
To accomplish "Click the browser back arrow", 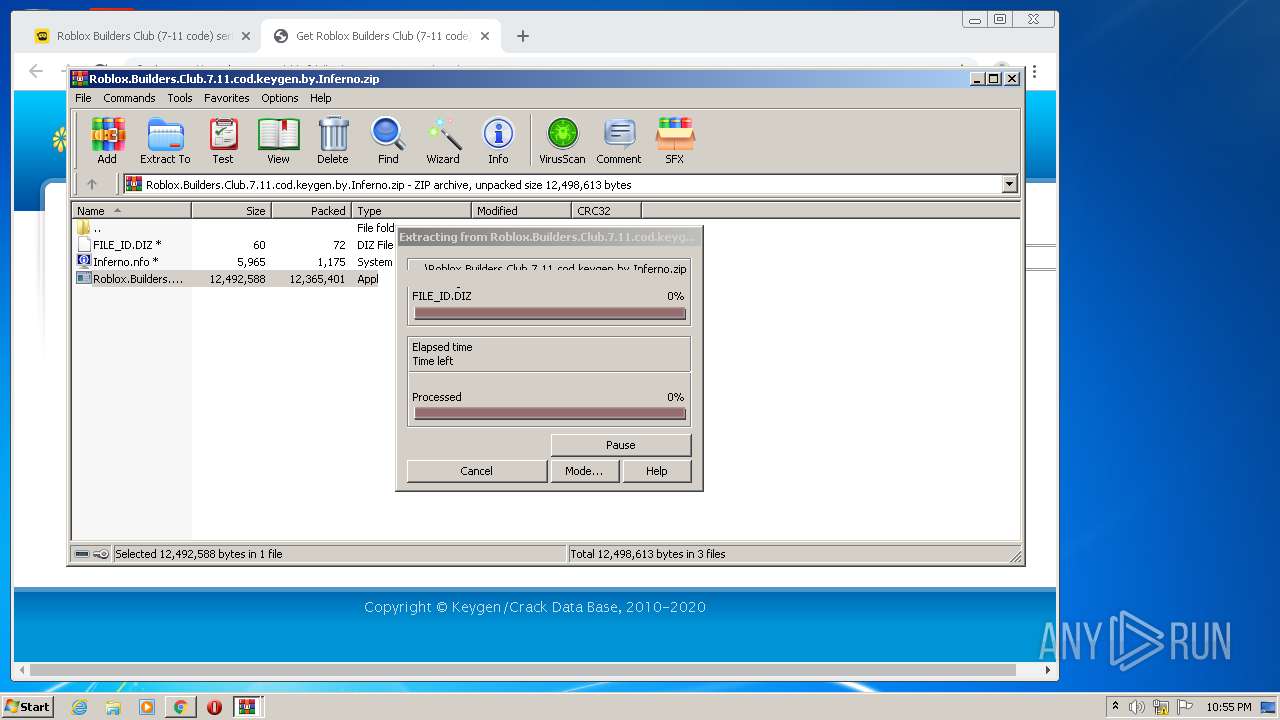I will pos(36,71).
